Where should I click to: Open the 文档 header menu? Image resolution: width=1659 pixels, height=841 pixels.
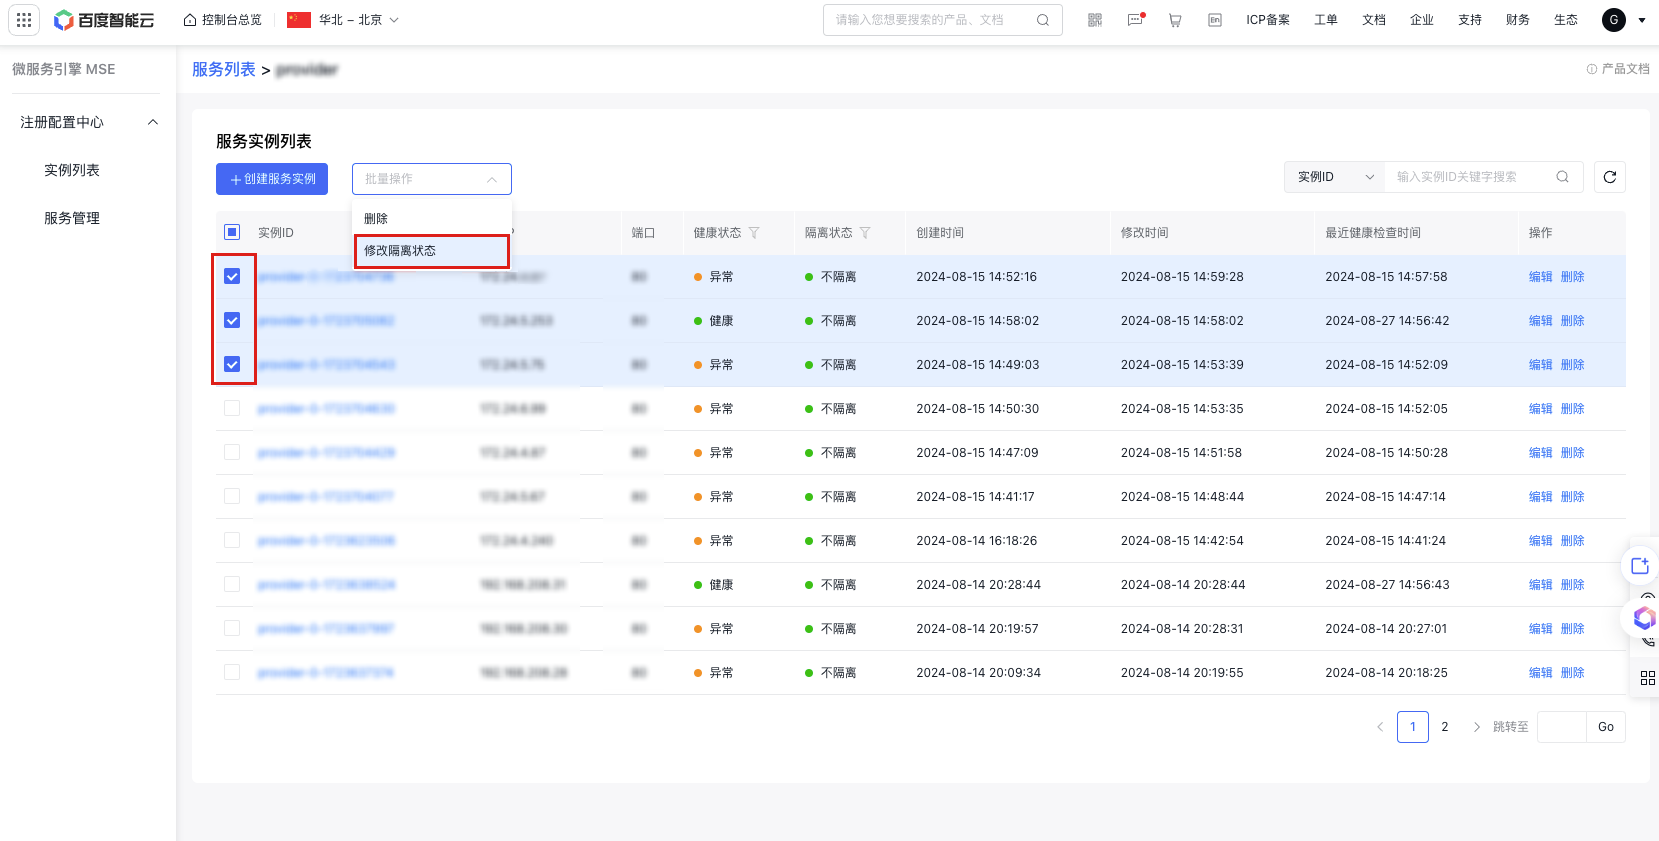1374,20
